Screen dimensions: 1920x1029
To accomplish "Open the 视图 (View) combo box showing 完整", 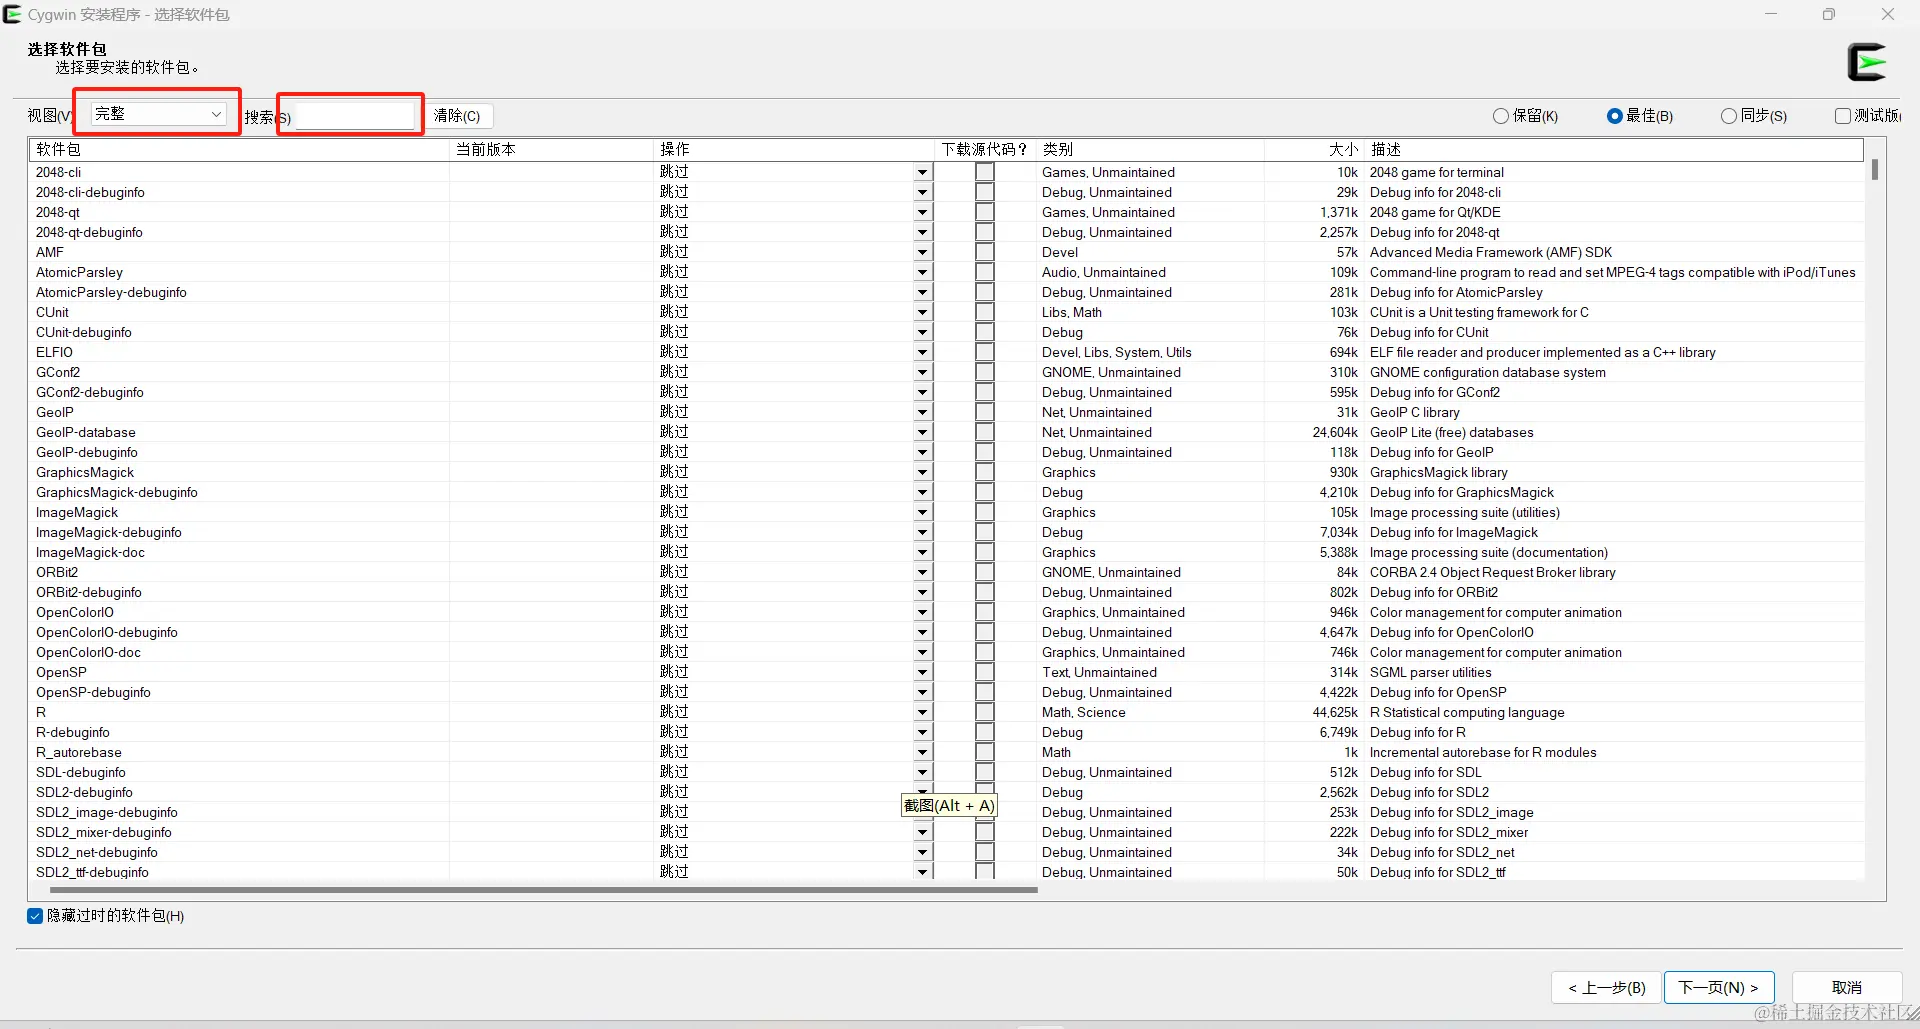I will (x=158, y=114).
